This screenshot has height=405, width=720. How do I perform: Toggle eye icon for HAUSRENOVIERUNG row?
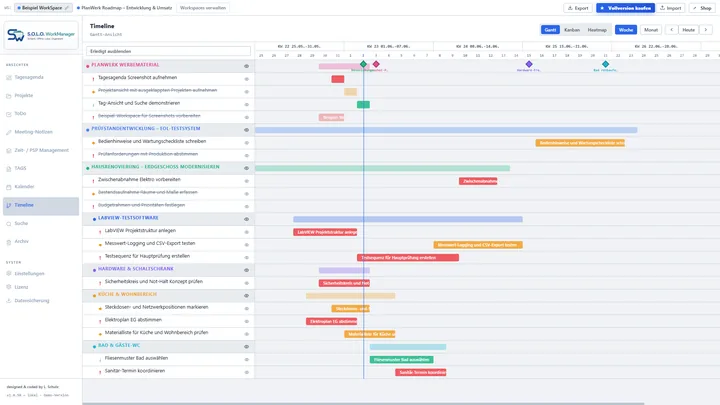click(246, 168)
